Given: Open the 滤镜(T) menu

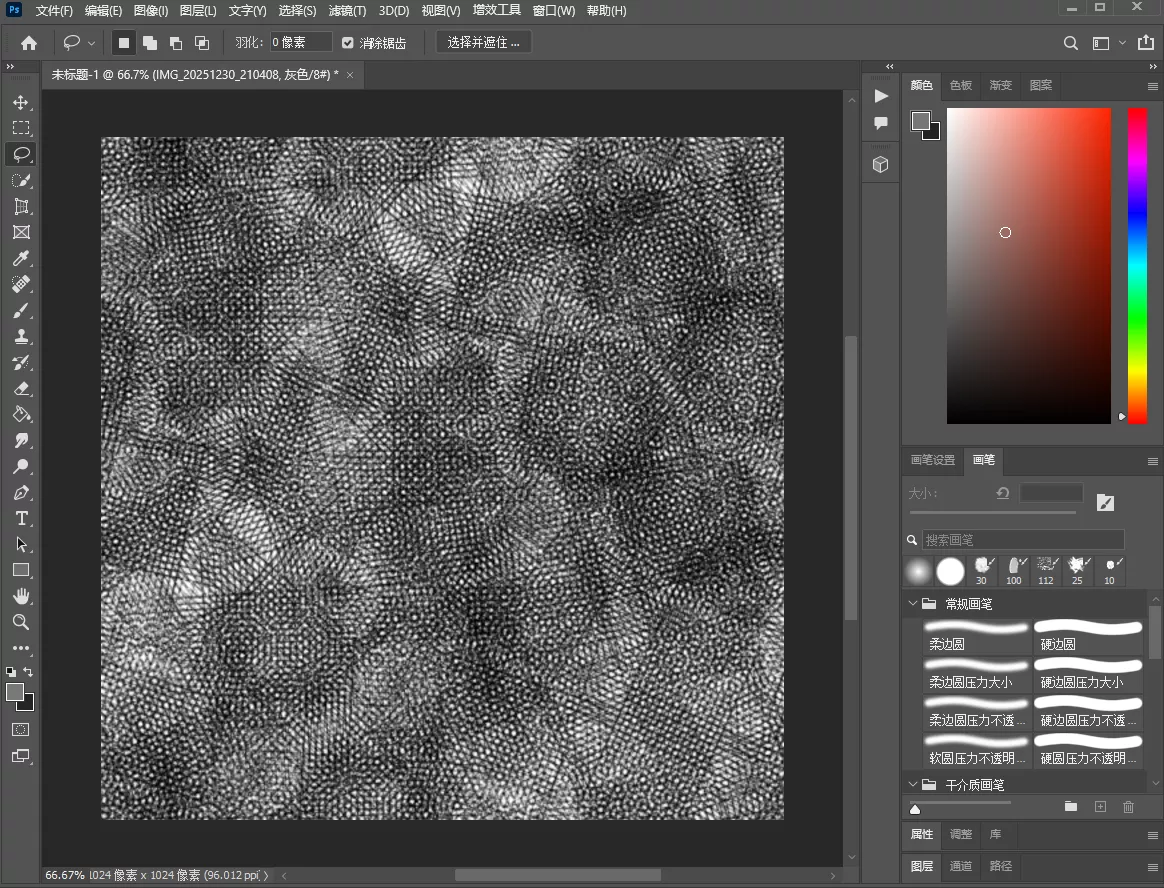Looking at the screenshot, I should [x=347, y=11].
